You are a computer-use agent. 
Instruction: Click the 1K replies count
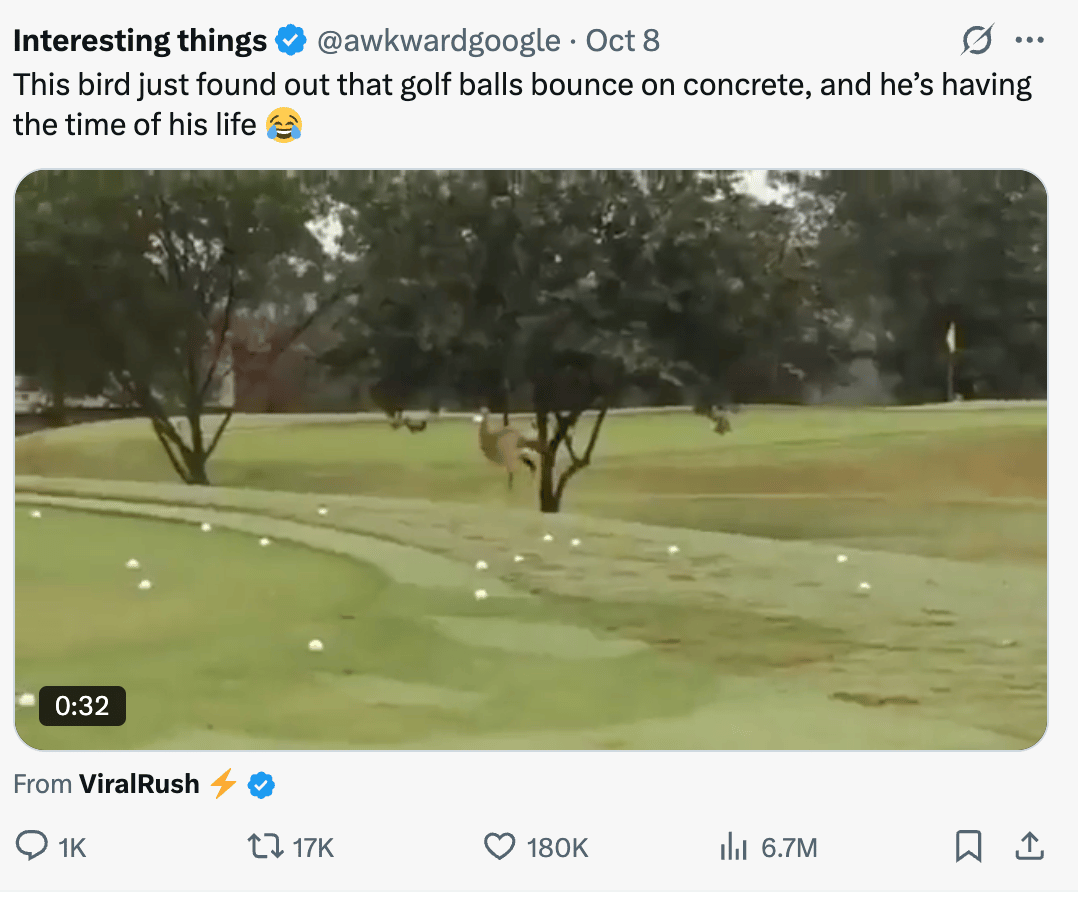click(73, 848)
